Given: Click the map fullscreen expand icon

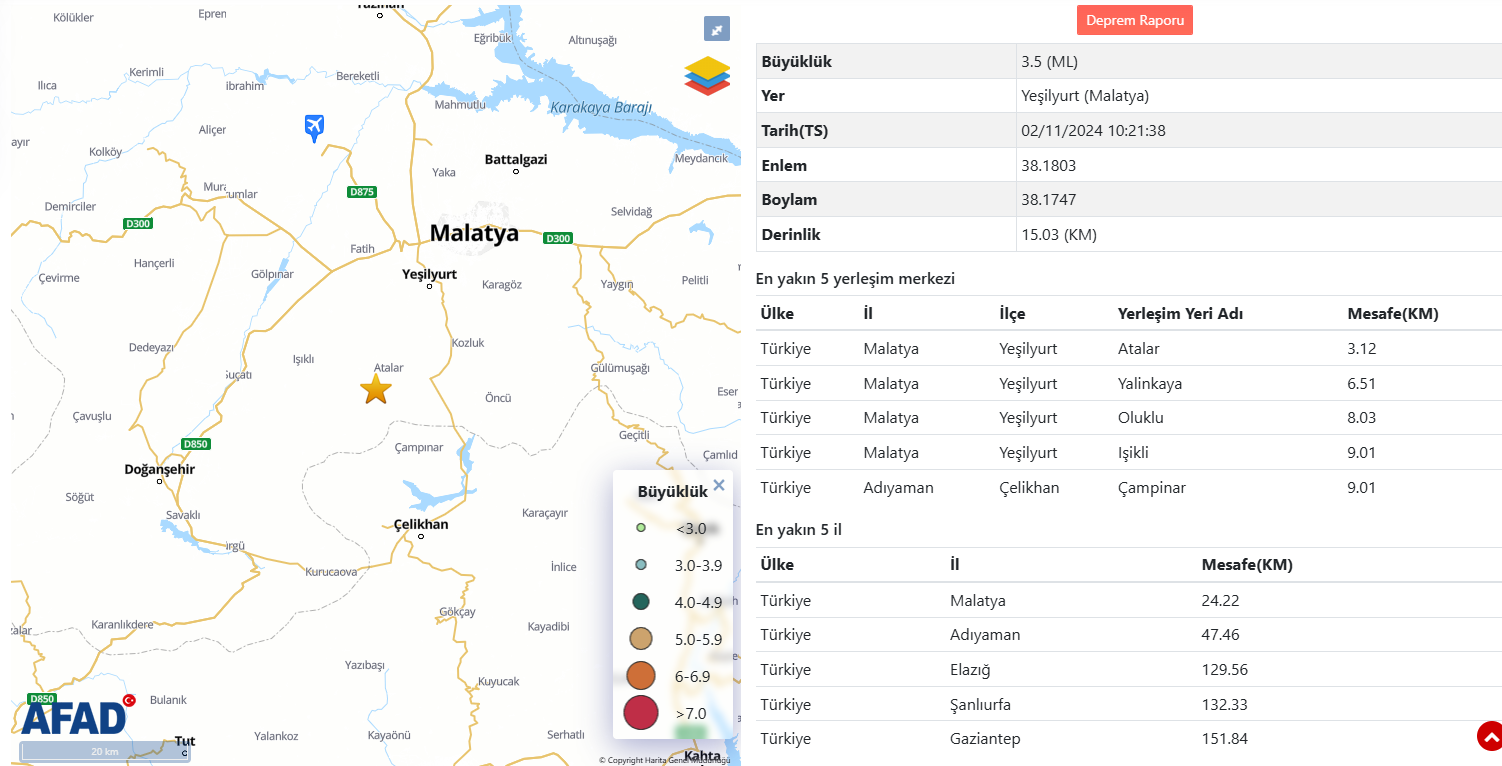Looking at the screenshot, I should point(717,30).
